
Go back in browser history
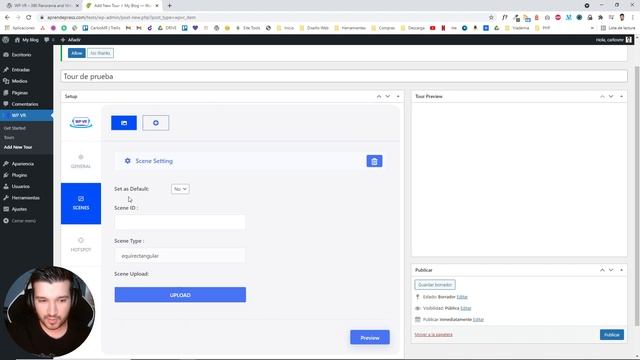[x=7, y=17]
